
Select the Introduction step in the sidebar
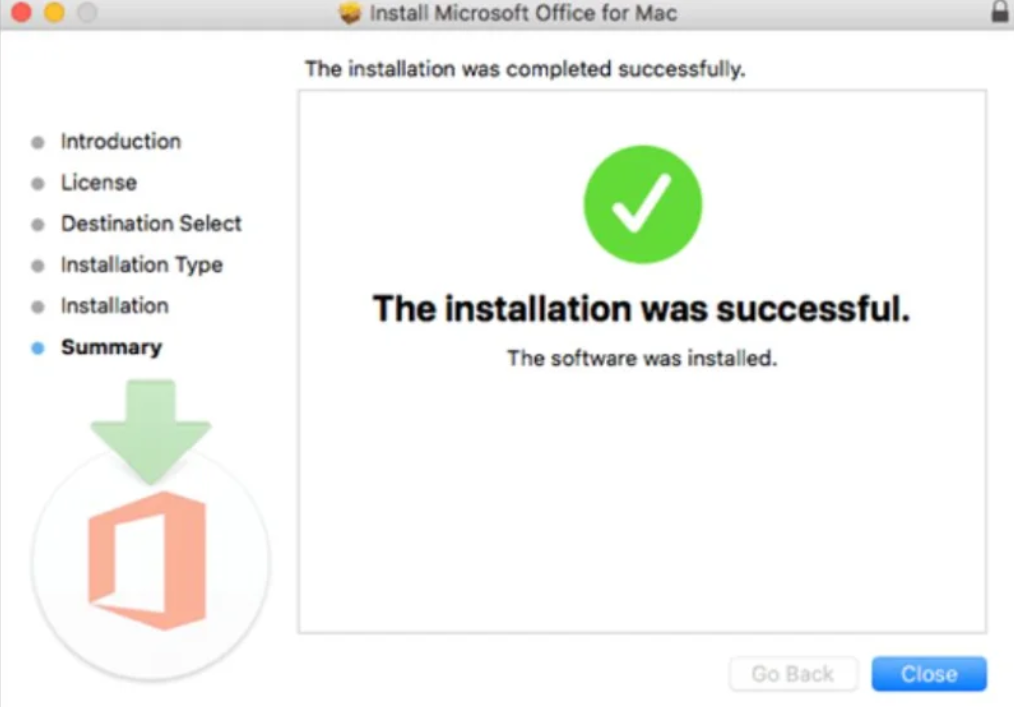120,141
